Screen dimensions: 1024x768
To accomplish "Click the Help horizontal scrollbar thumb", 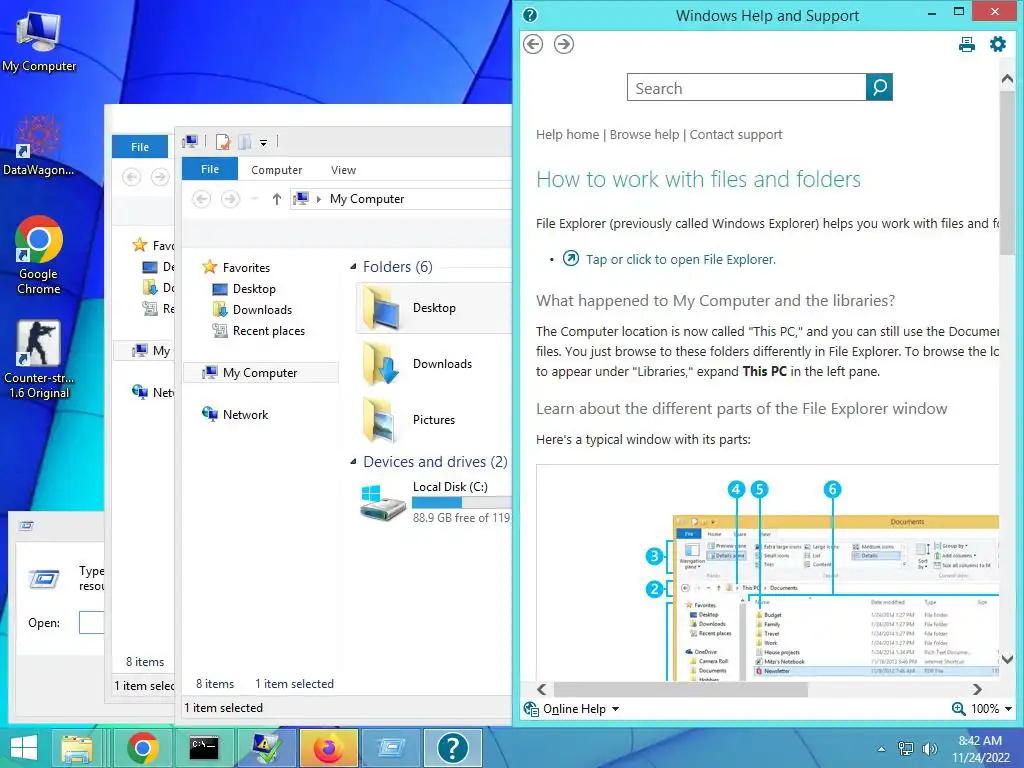I will (x=680, y=689).
